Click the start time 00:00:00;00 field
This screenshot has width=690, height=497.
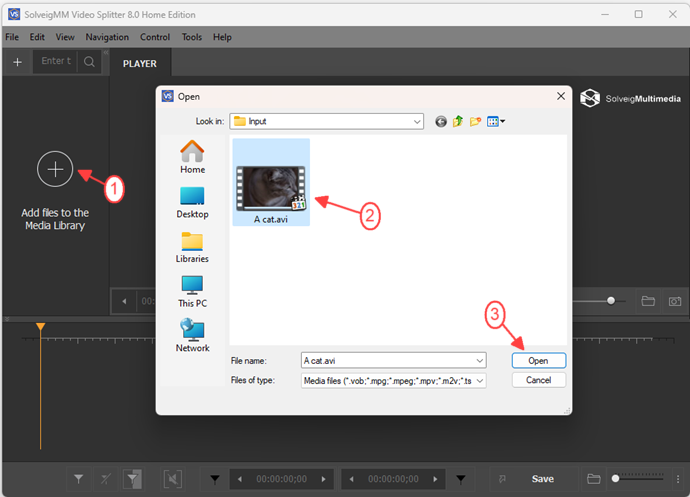tap(282, 479)
